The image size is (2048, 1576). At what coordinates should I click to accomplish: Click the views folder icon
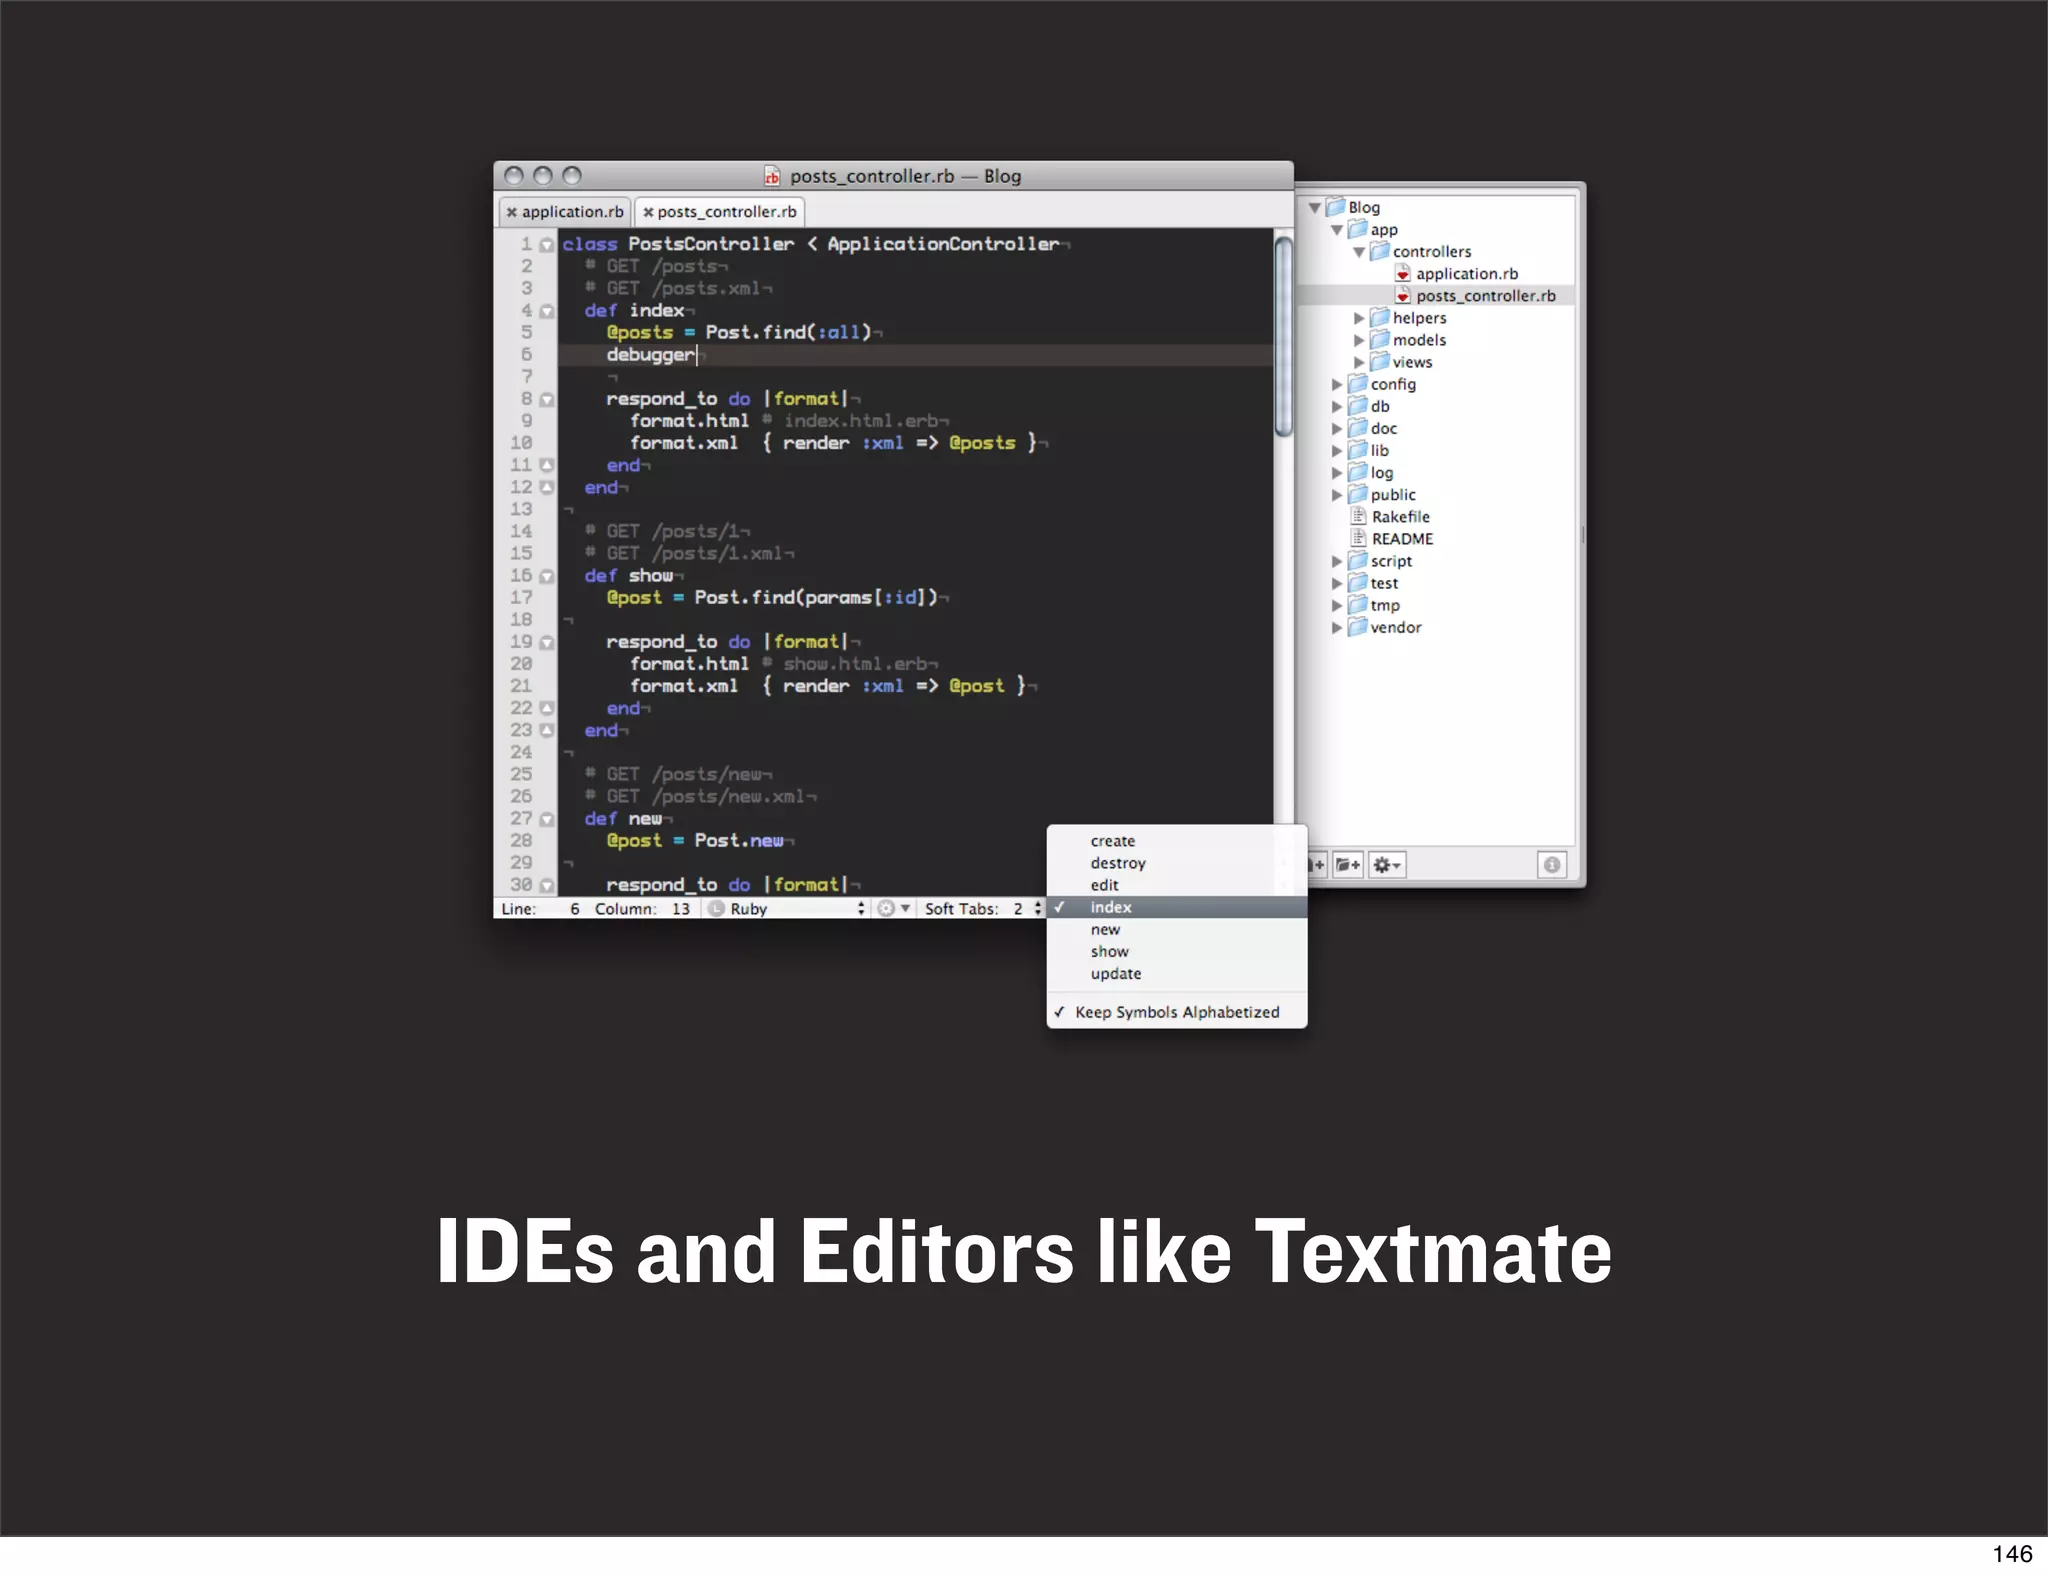(x=1380, y=361)
